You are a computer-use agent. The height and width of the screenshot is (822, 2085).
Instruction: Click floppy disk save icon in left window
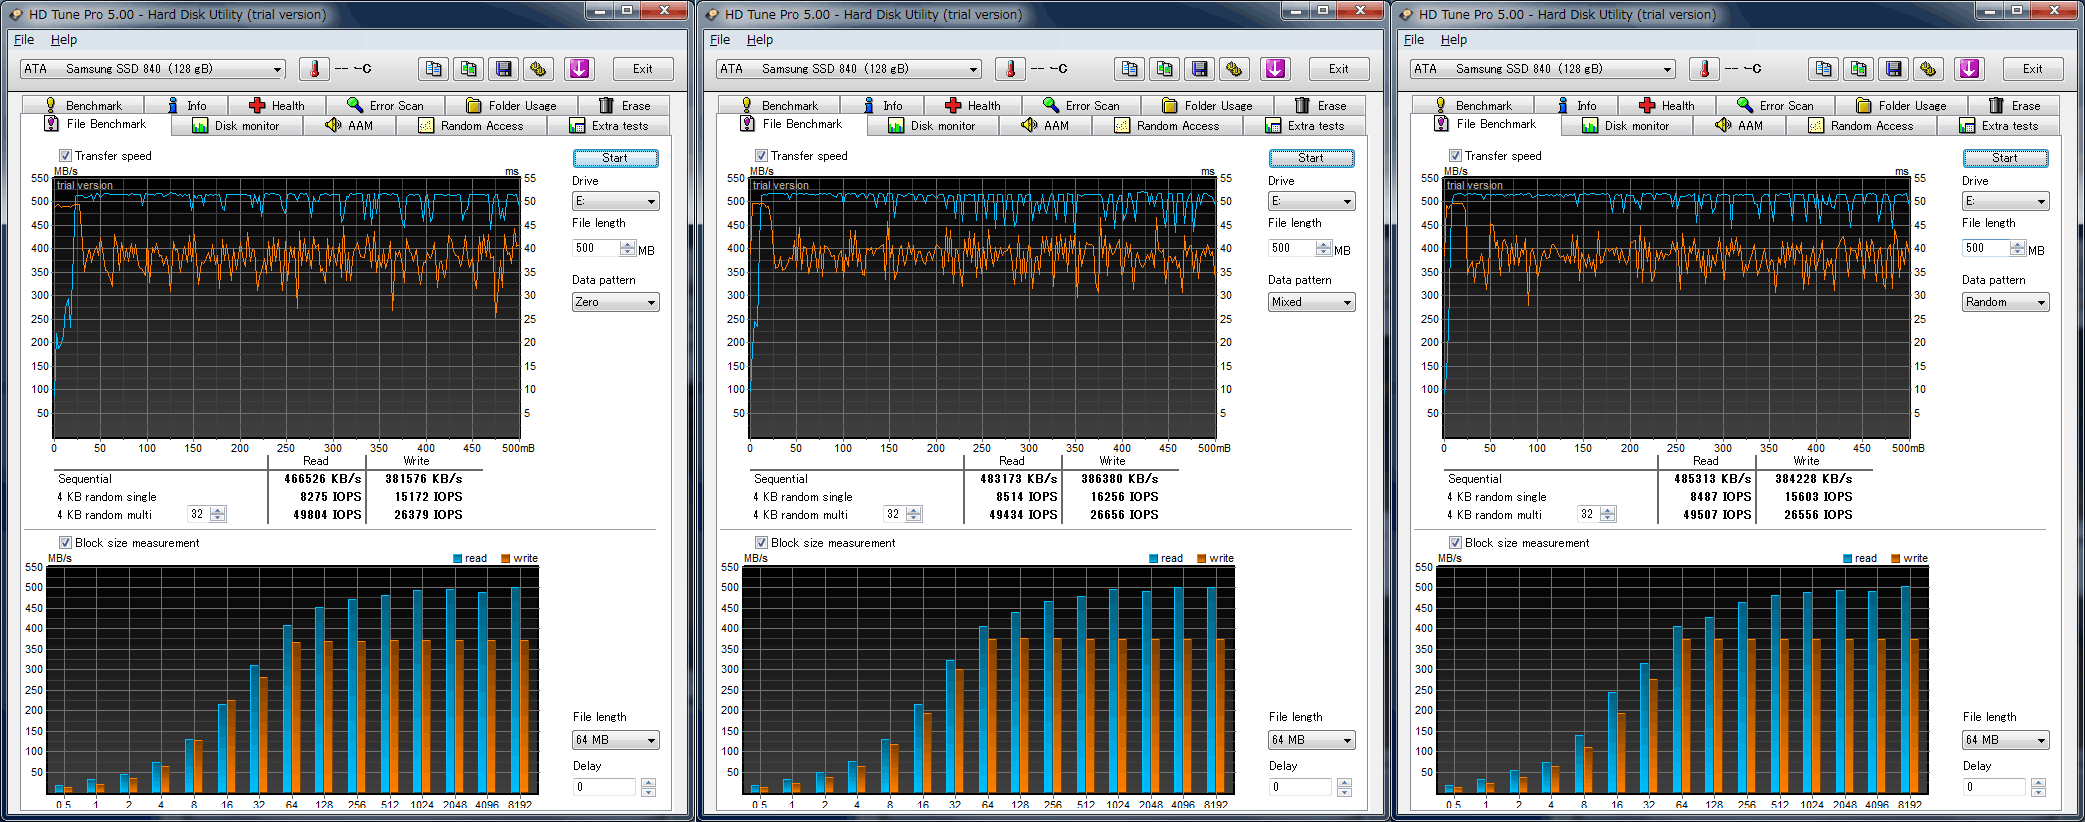(504, 69)
